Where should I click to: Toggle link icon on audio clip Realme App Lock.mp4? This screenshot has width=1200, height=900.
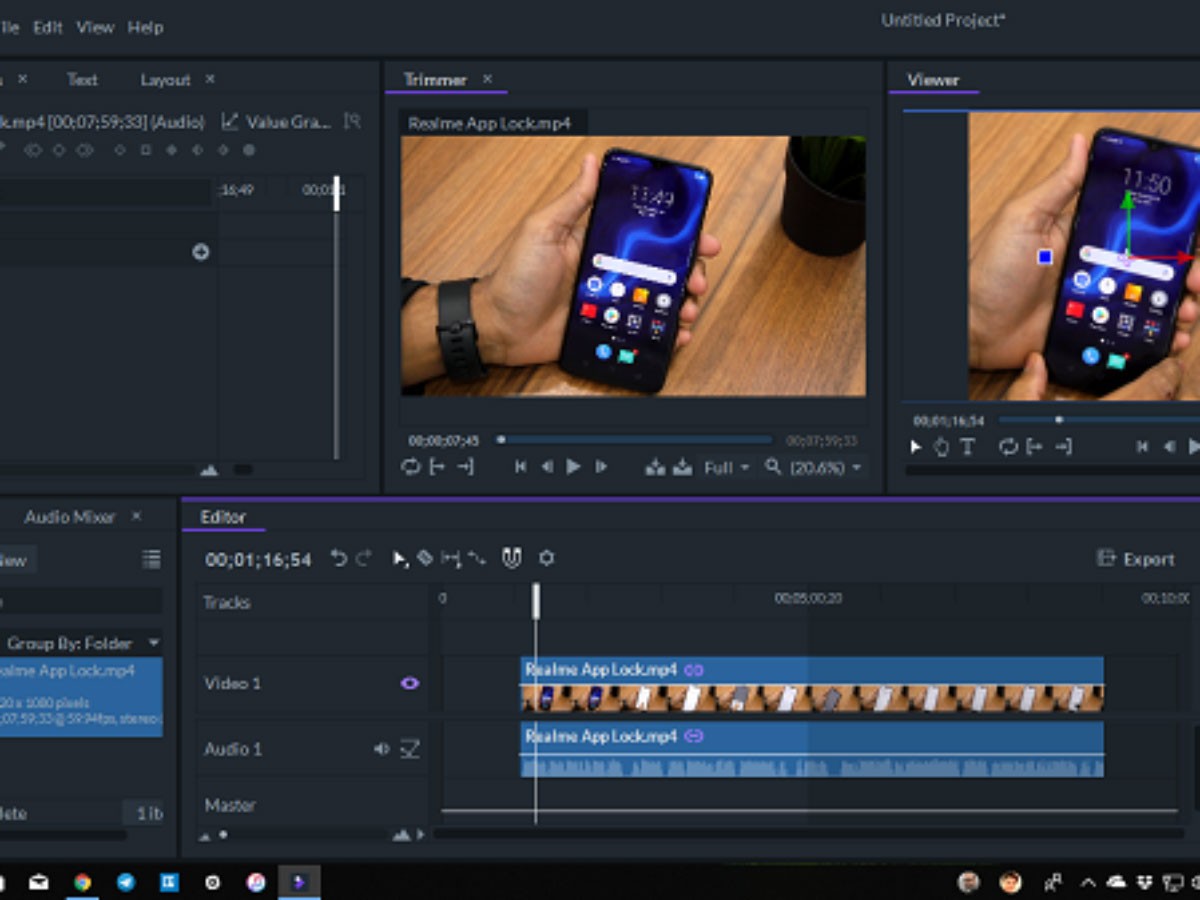[694, 736]
